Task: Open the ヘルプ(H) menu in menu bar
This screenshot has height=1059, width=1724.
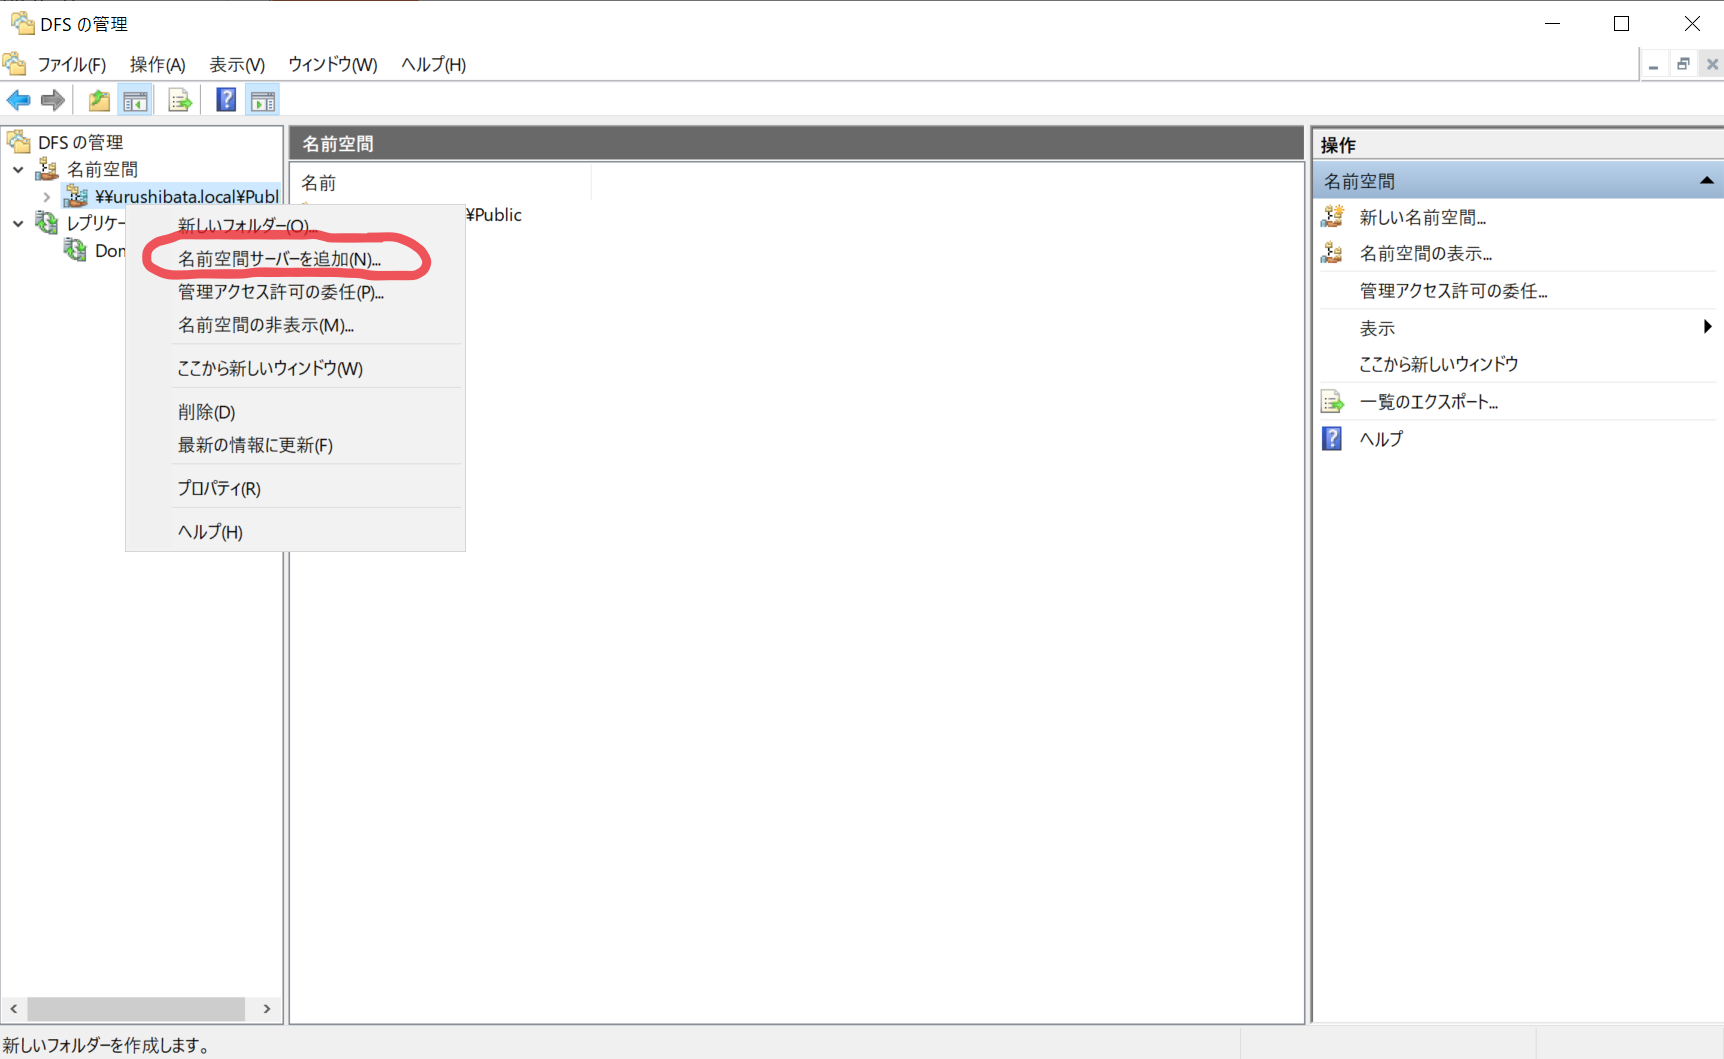Action: click(434, 65)
